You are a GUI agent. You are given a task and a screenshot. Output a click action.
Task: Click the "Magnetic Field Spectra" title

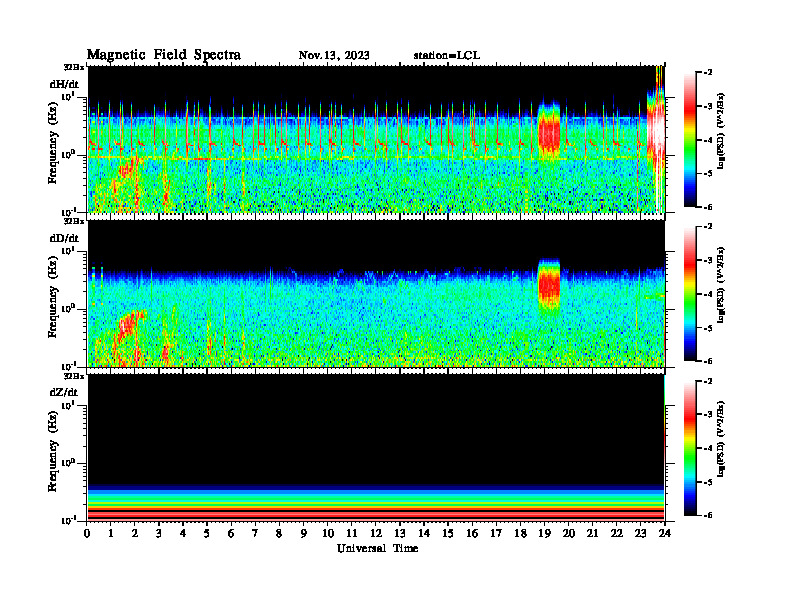[164, 55]
